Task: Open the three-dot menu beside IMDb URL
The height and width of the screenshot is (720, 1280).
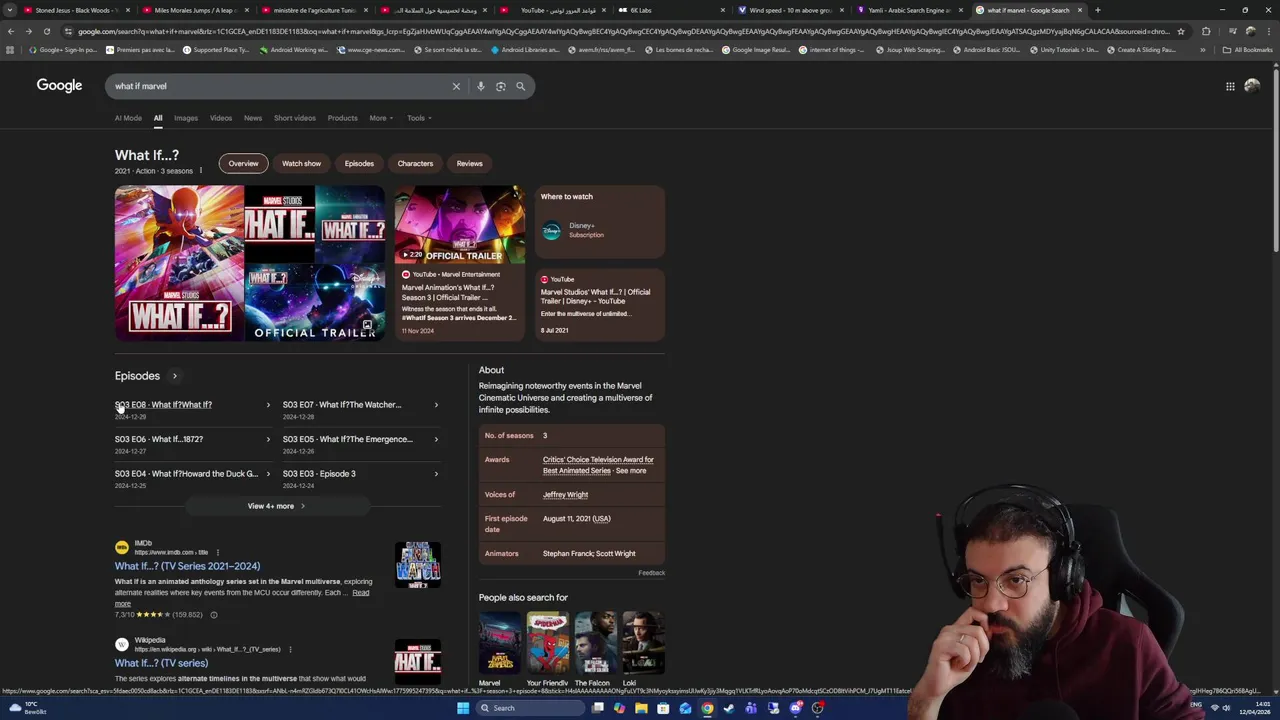Action: pos(217,552)
